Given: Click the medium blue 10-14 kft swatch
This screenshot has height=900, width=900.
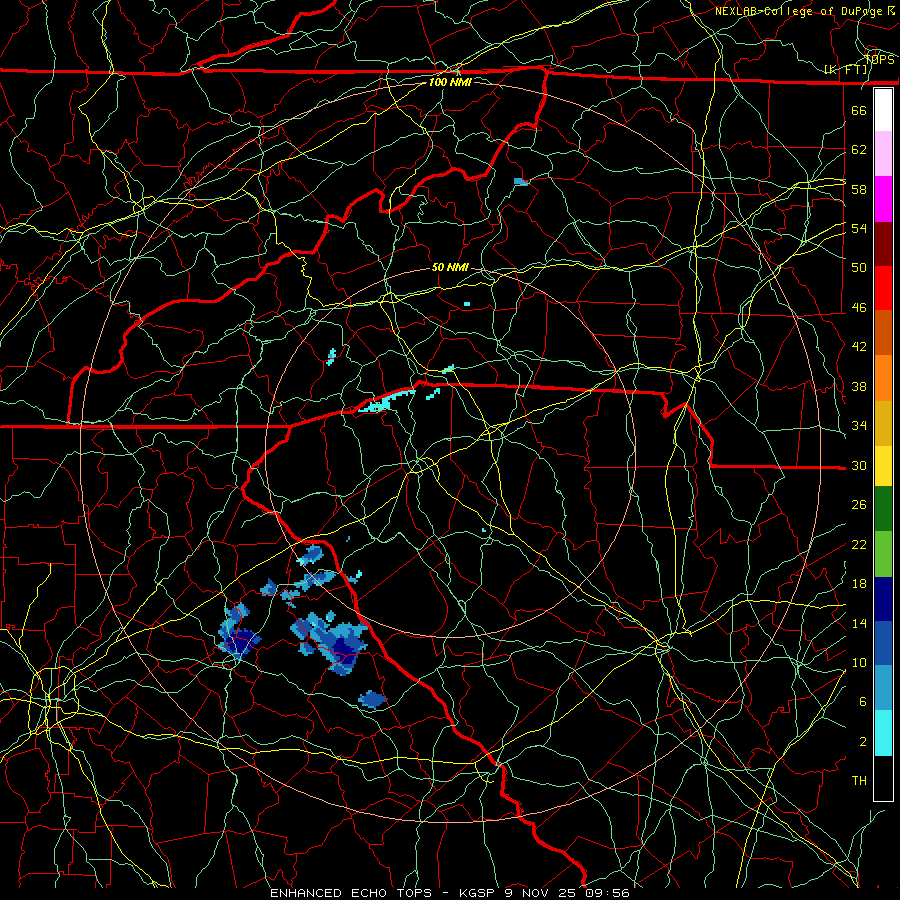Looking at the screenshot, I should point(883,643).
